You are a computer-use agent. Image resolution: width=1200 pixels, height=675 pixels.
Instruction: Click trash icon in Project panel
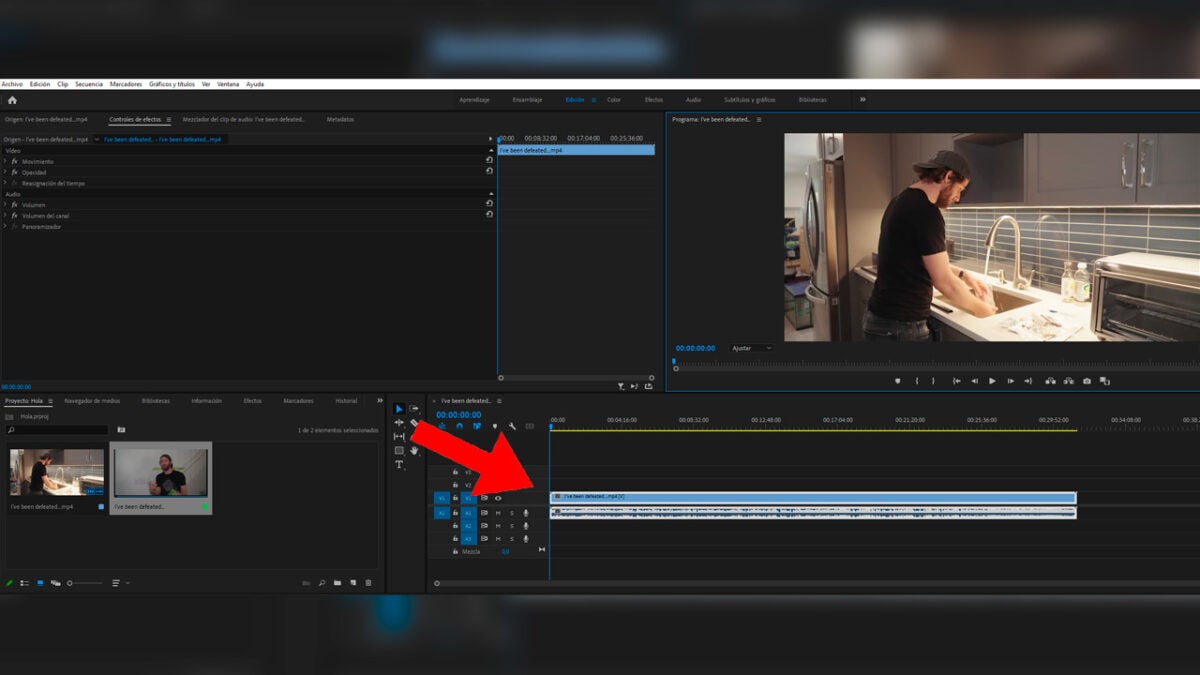pyautogui.click(x=368, y=583)
